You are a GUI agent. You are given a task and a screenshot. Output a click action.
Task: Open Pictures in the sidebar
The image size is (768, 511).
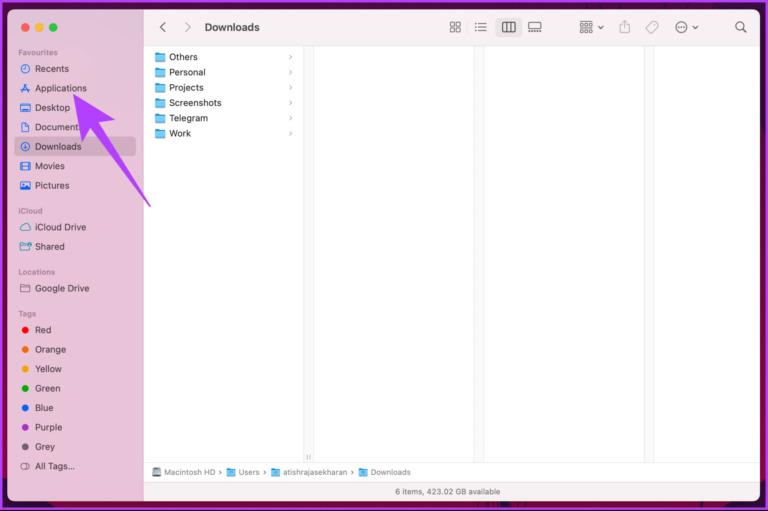pyautogui.click(x=75, y=186)
